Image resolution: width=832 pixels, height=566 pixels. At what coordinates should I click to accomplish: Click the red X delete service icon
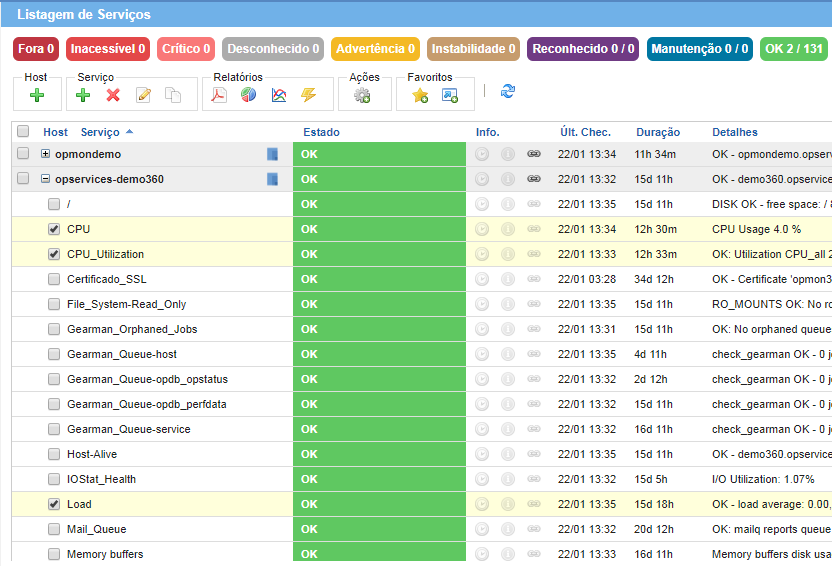tap(113, 95)
